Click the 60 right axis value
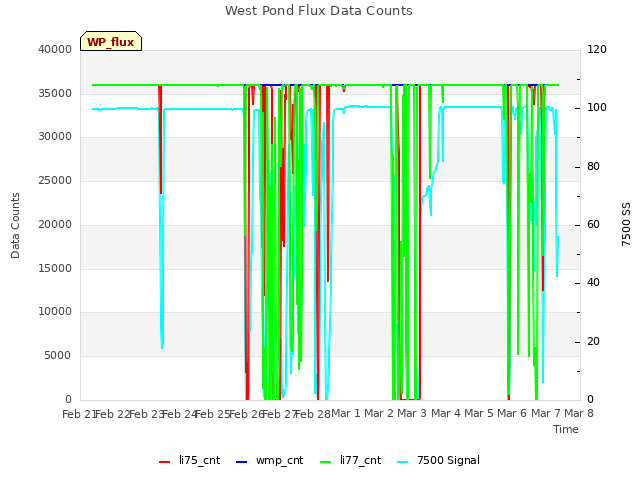 point(593,224)
